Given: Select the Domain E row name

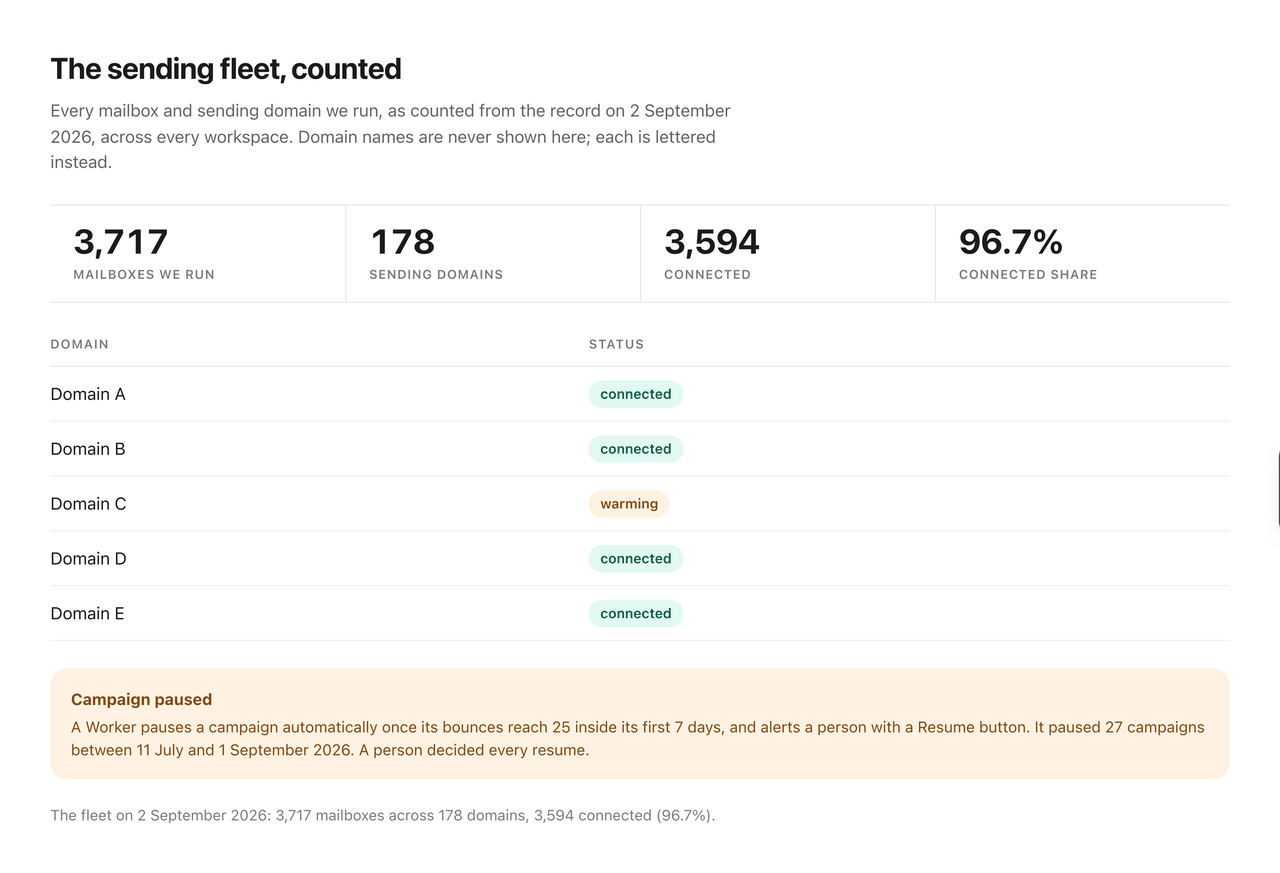Looking at the screenshot, I should tap(88, 614).
